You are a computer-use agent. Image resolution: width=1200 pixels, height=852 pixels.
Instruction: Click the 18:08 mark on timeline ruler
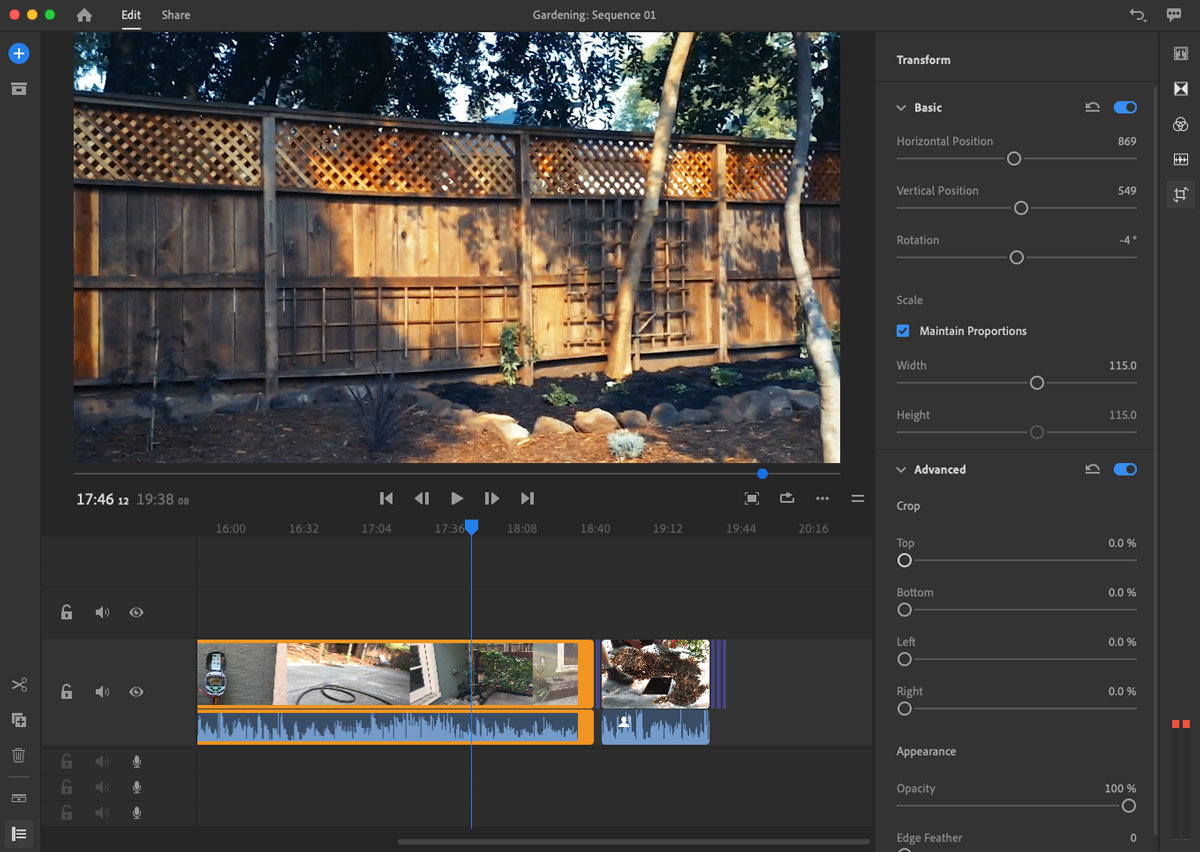522,529
